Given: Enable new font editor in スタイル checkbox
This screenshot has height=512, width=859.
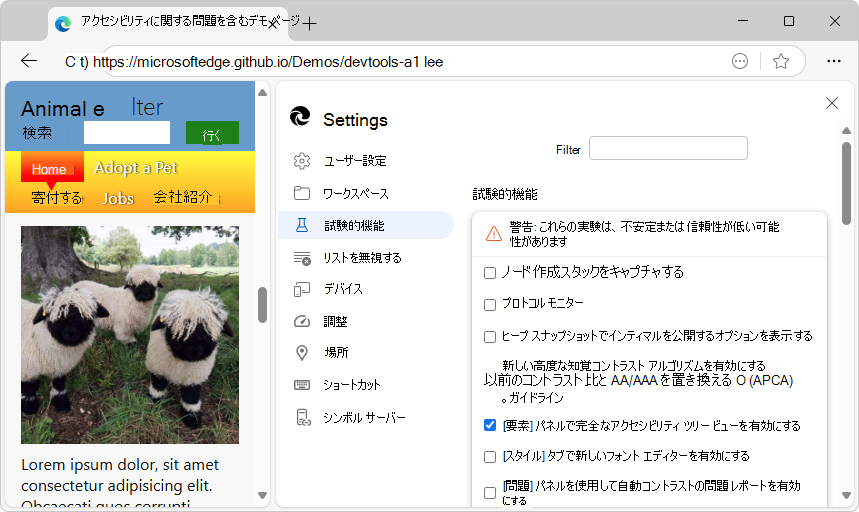Looking at the screenshot, I should (x=490, y=457).
